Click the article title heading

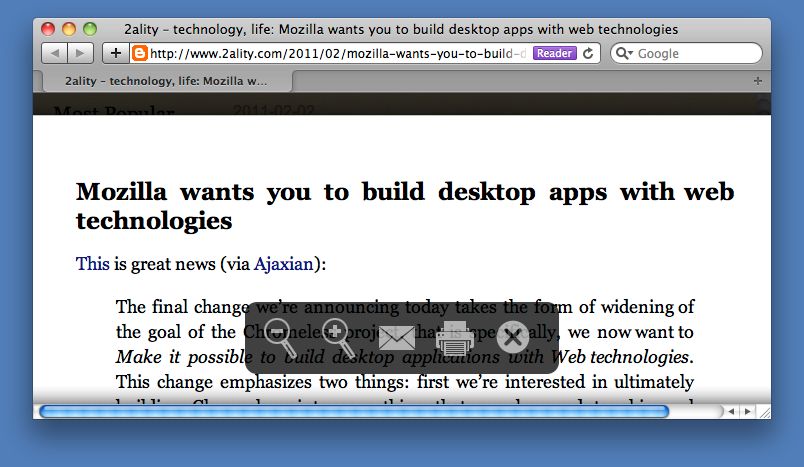click(x=405, y=206)
